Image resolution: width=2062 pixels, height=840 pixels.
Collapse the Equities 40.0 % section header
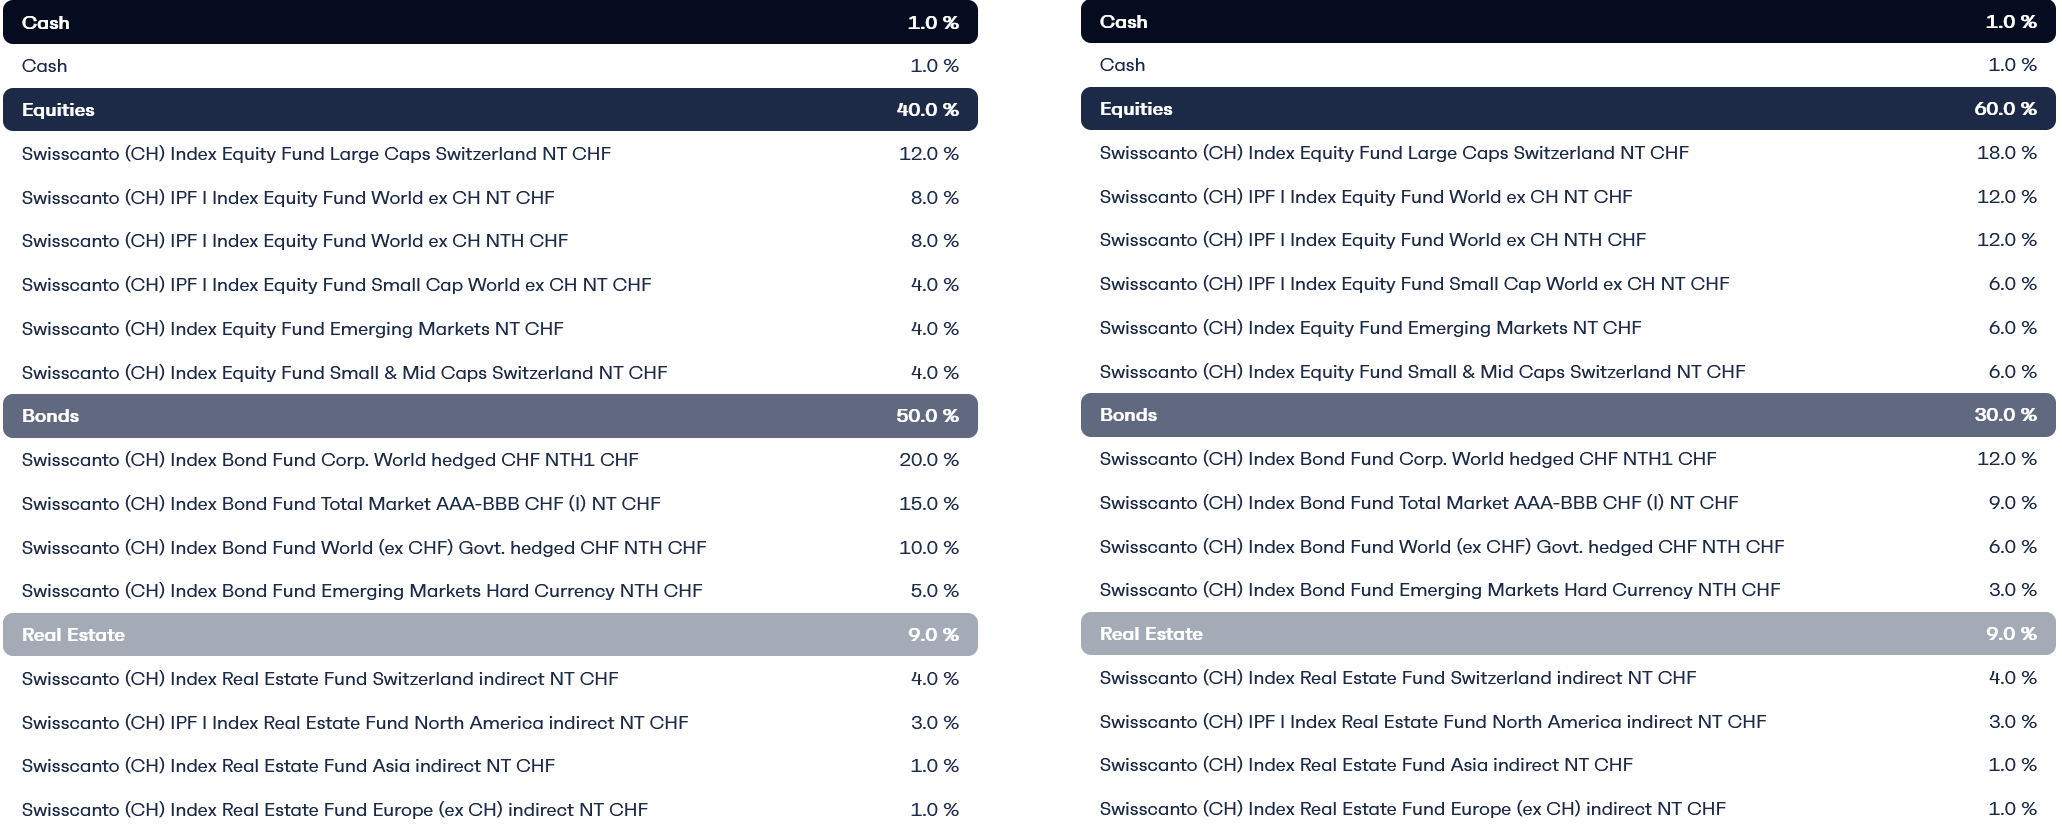(490, 110)
